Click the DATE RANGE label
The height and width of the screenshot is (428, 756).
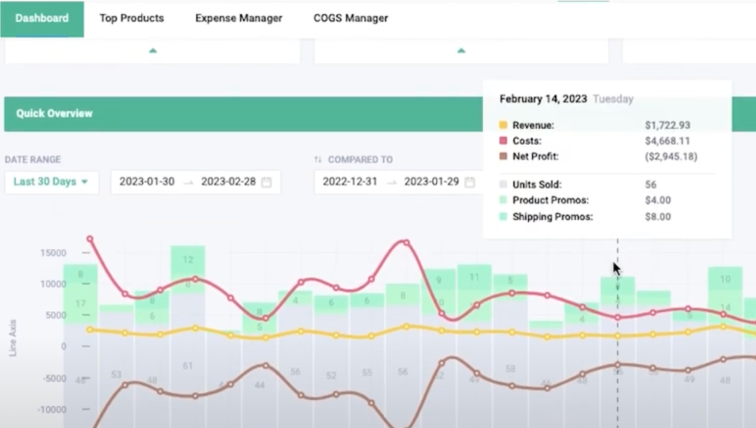(33, 160)
